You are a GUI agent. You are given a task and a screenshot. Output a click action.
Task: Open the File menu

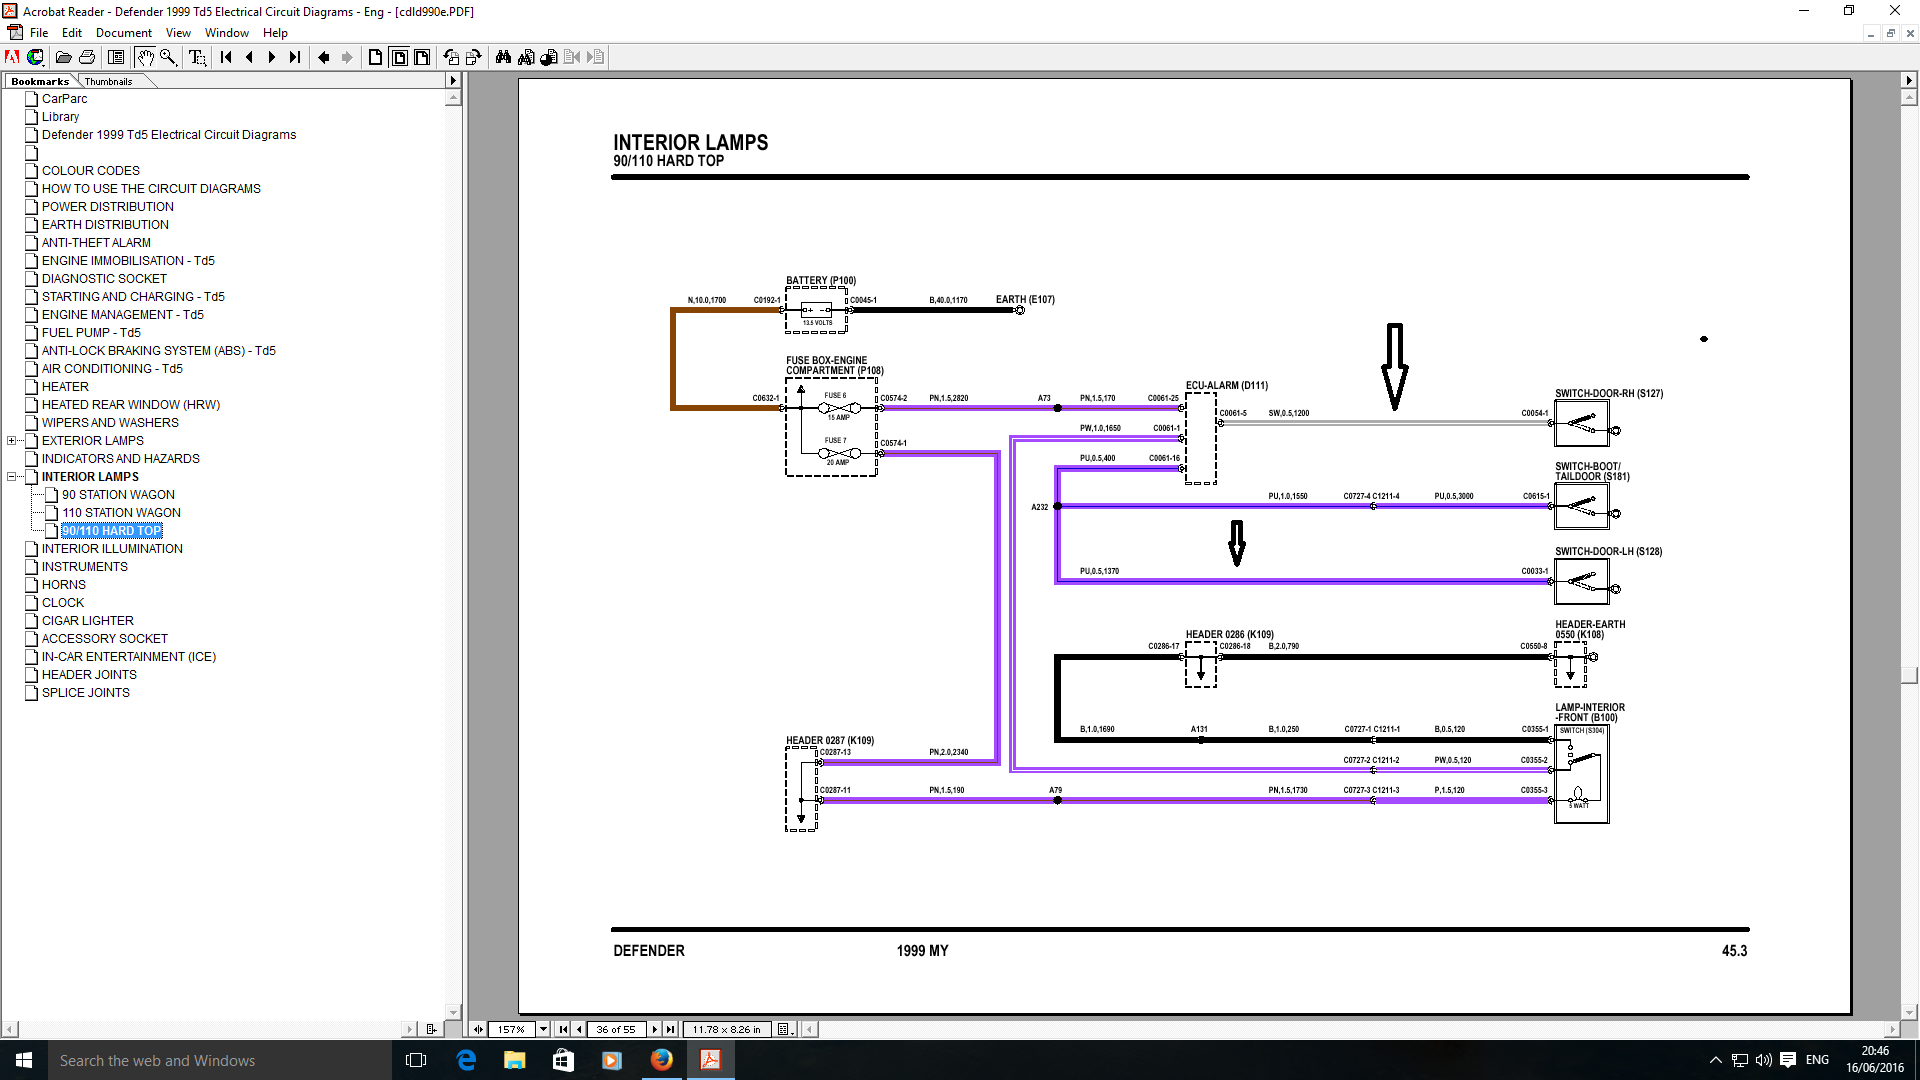coord(39,33)
